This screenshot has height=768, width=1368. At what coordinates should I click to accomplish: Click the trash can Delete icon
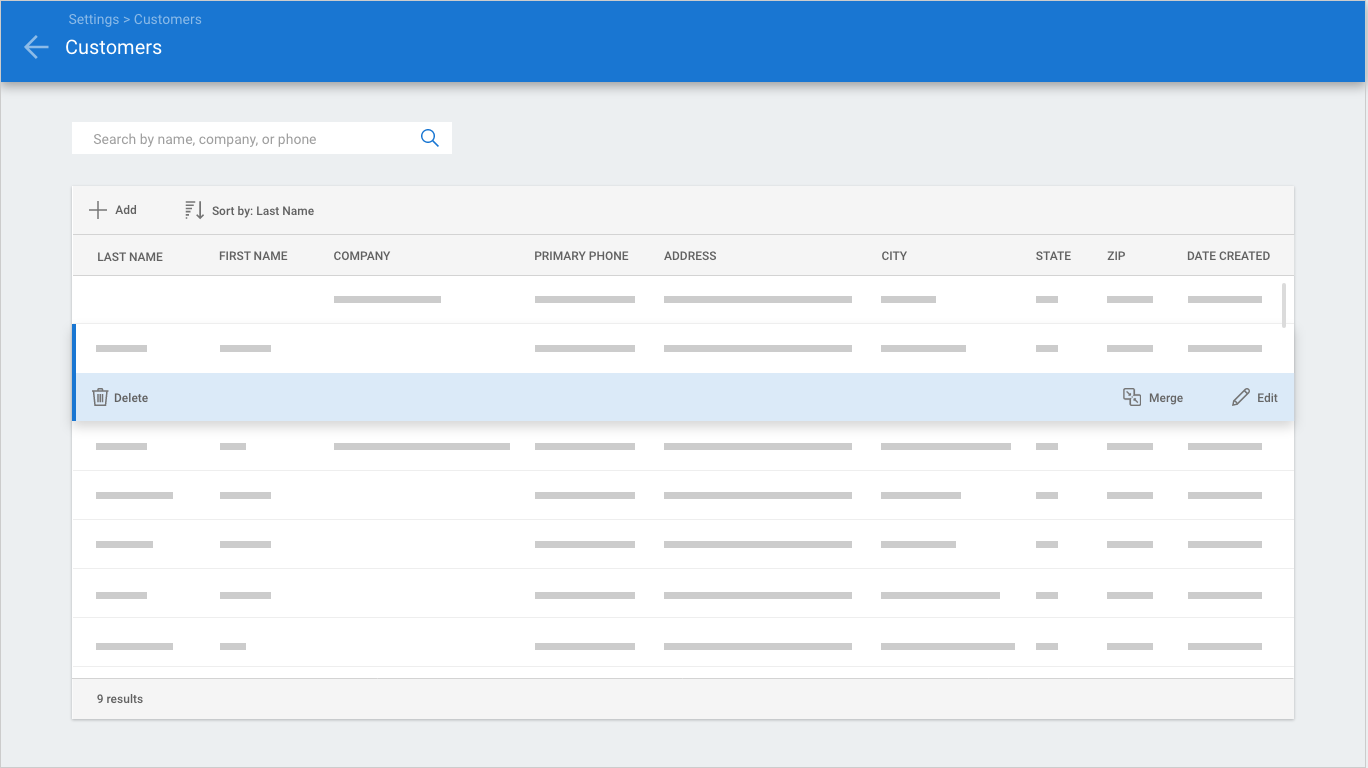tap(100, 397)
